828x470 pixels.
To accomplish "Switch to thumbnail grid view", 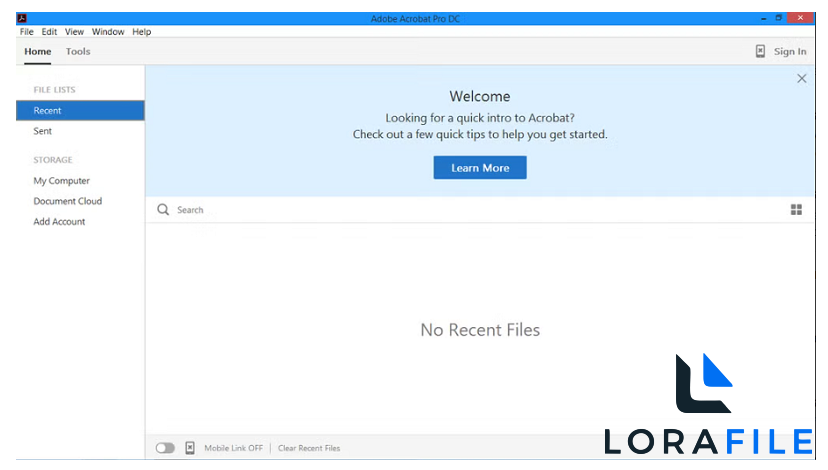I will point(796,210).
